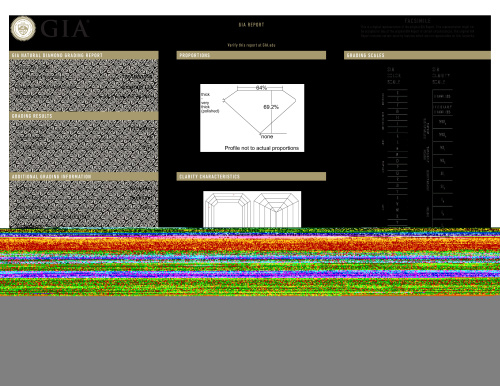Click the Profile not to actual proportions caption

(x=262, y=148)
